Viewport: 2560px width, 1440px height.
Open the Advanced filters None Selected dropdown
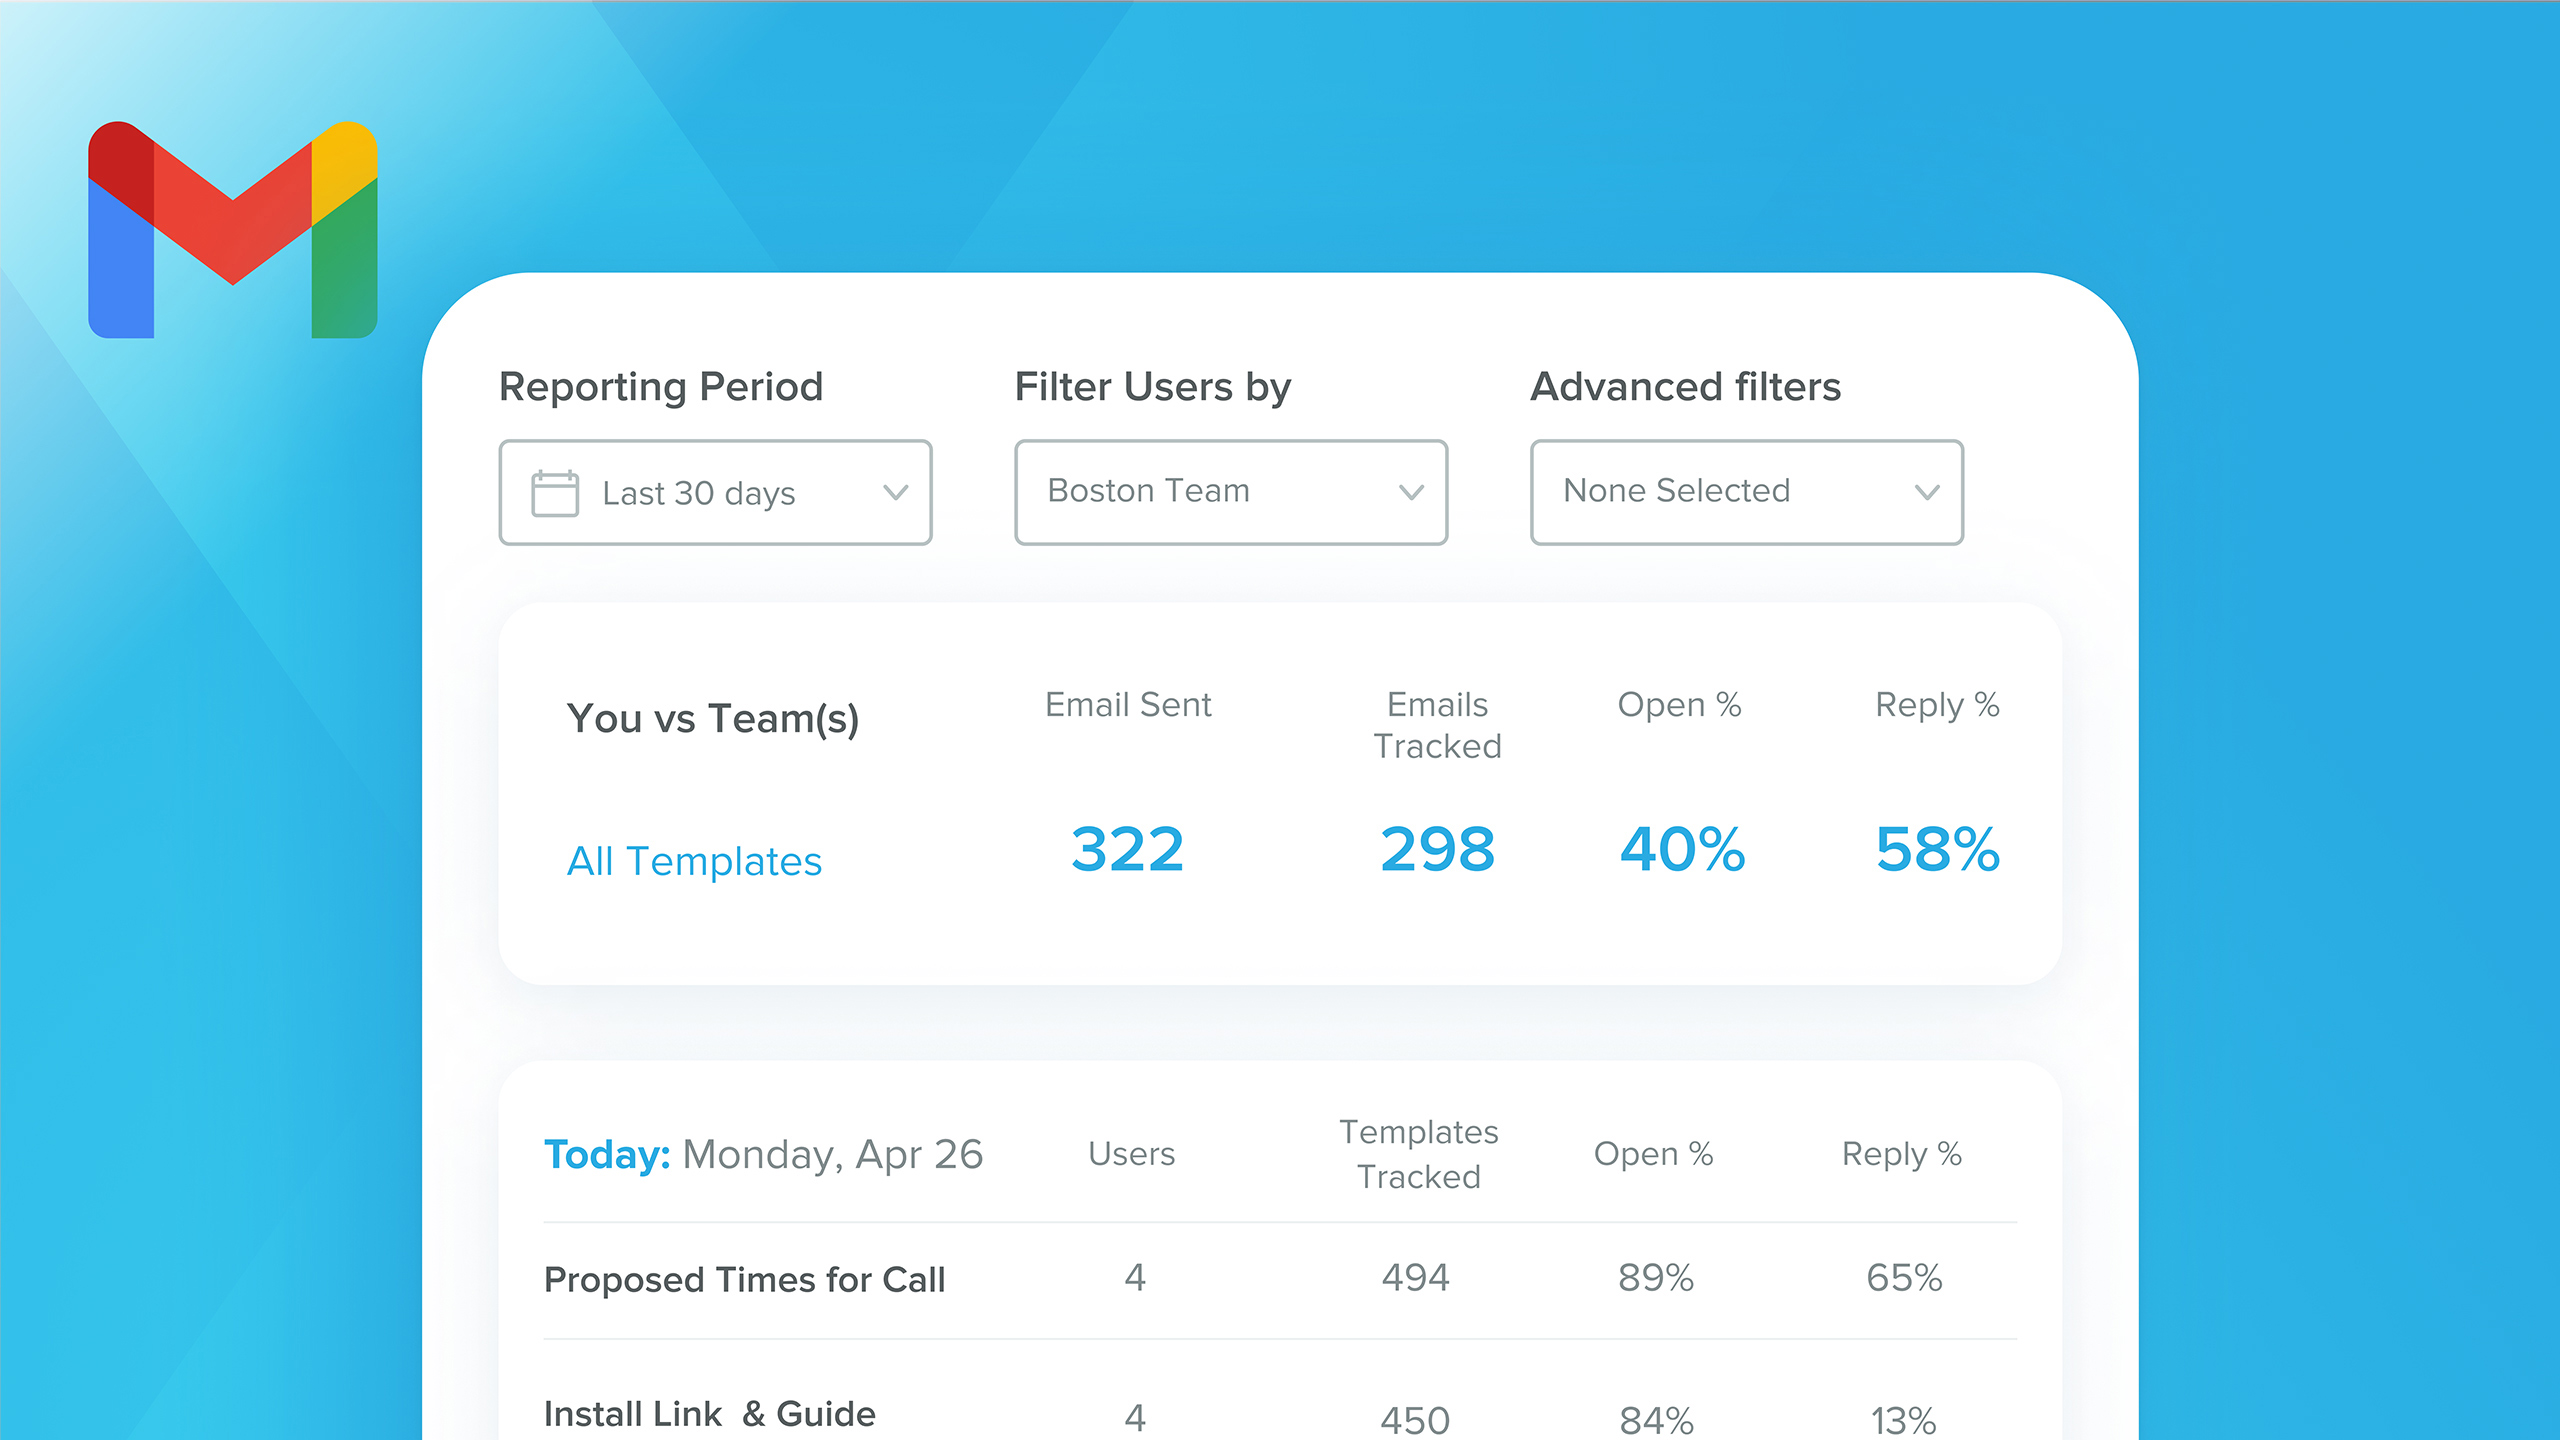click(1744, 492)
